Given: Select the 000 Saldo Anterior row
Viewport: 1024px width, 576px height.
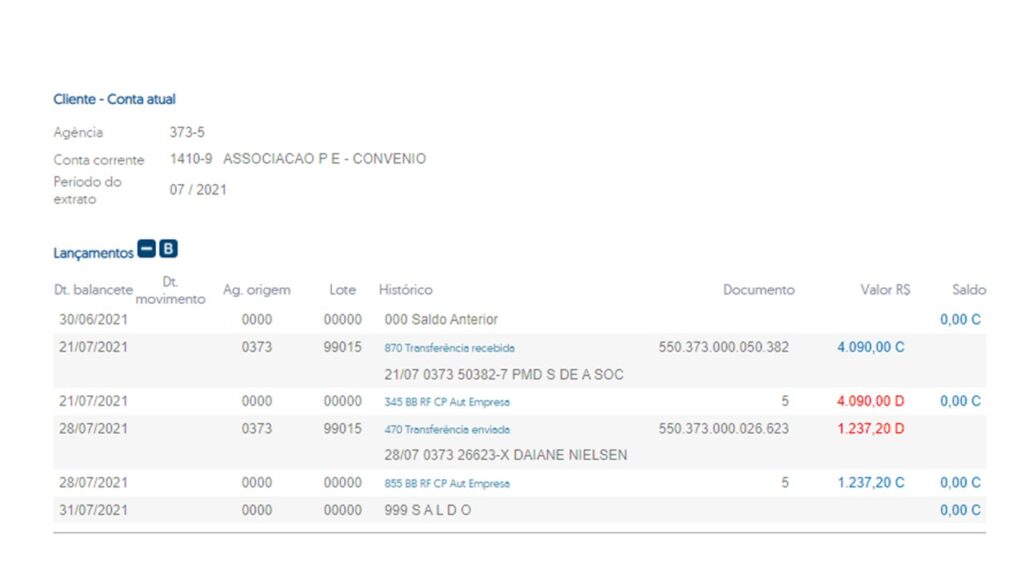Looking at the screenshot, I should tap(441, 320).
